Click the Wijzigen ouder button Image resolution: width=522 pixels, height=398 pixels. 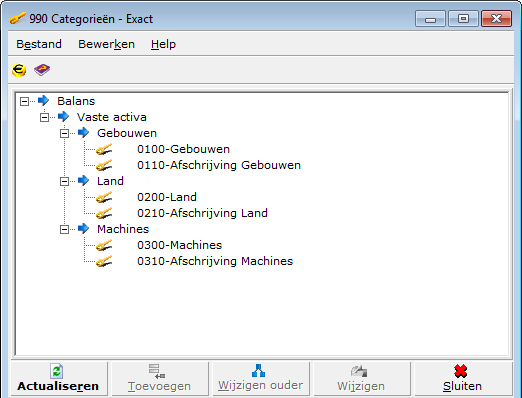(260, 379)
